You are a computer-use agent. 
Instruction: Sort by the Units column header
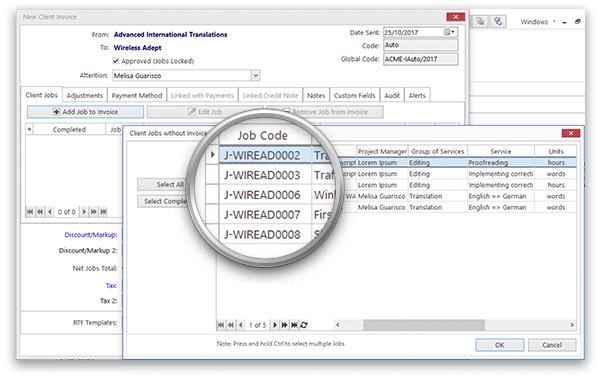tap(556, 151)
